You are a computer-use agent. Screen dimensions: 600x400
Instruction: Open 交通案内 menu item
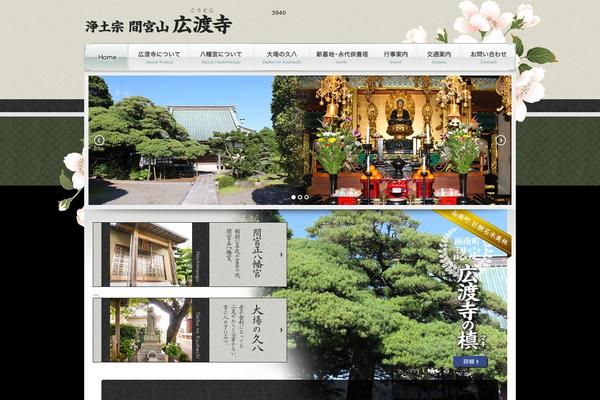pos(439,57)
